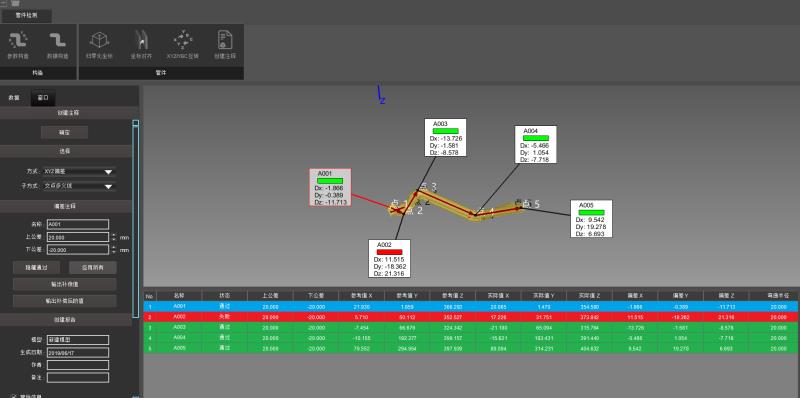The height and width of the screenshot is (398, 800).
Task: Click the apply-all button beside hide-passed
Action: (92, 267)
